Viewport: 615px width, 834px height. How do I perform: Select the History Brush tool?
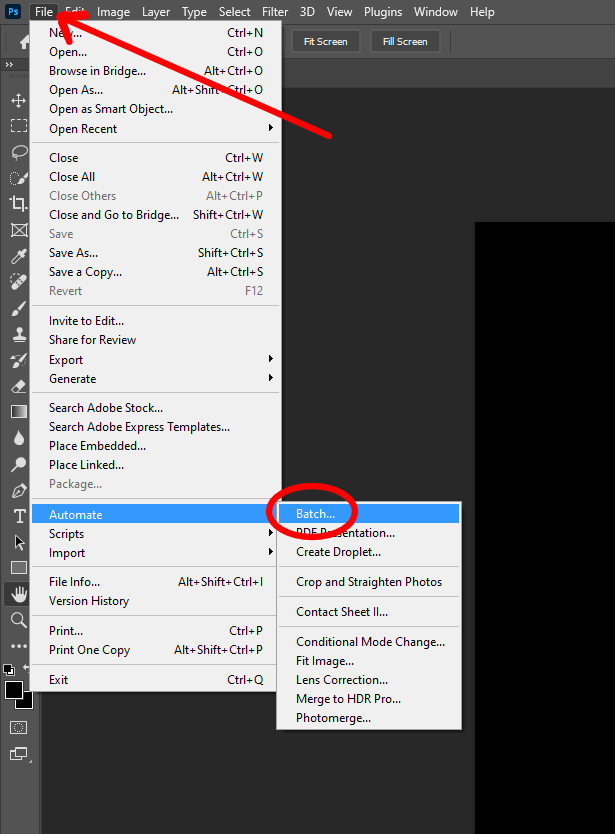point(19,361)
